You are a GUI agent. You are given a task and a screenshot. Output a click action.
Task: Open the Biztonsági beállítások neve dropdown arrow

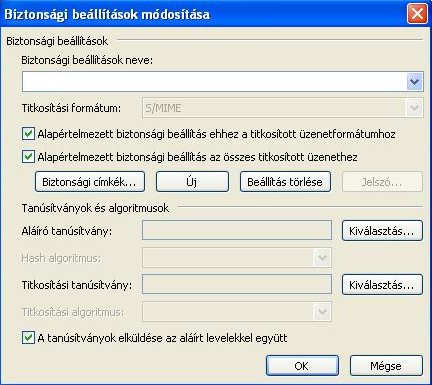pos(414,82)
